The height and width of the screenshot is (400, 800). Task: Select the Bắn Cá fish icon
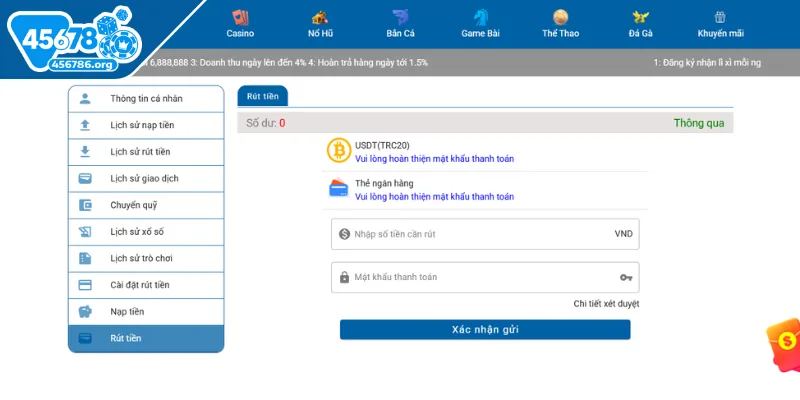tap(400, 17)
